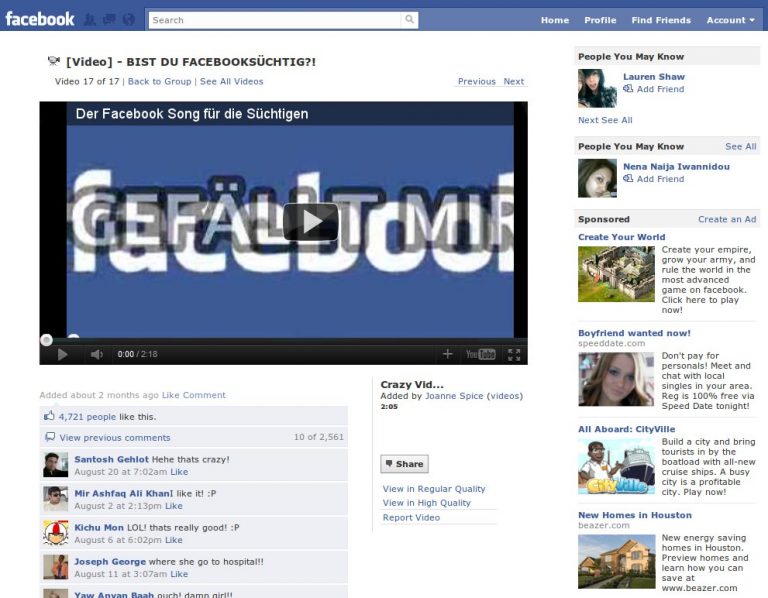Click the Add Friend icon for Nena Naija Iwannidou
The width and height of the screenshot is (768, 598).
[x=628, y=179]
